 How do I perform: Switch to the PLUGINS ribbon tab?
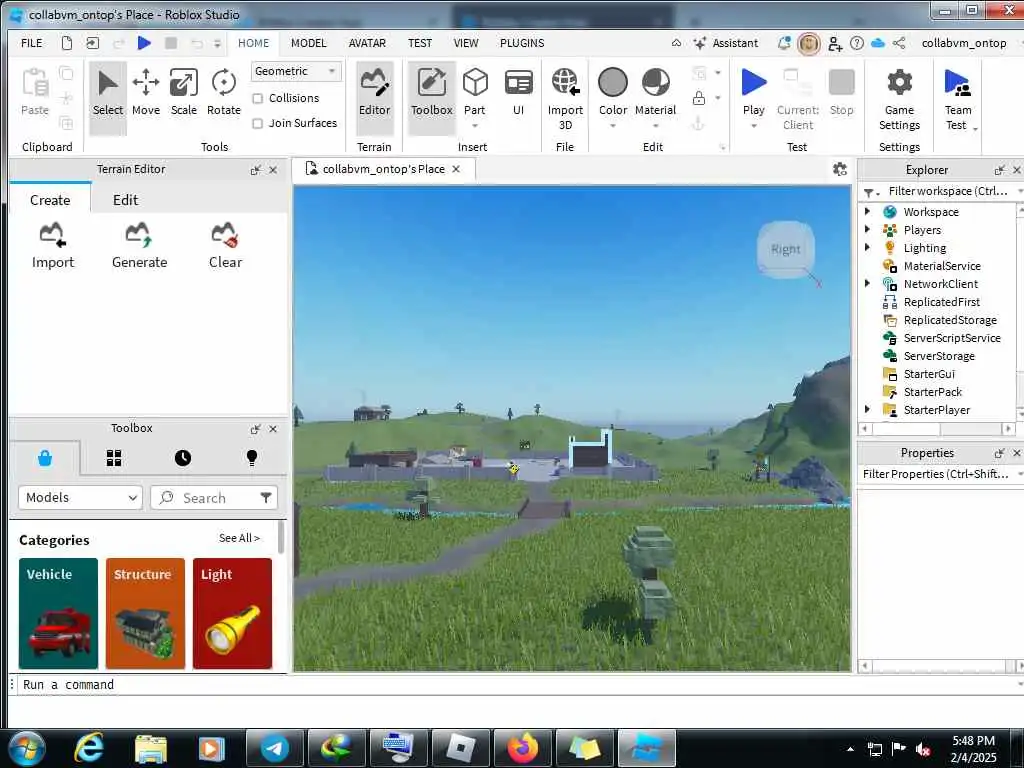click(522, 43)
